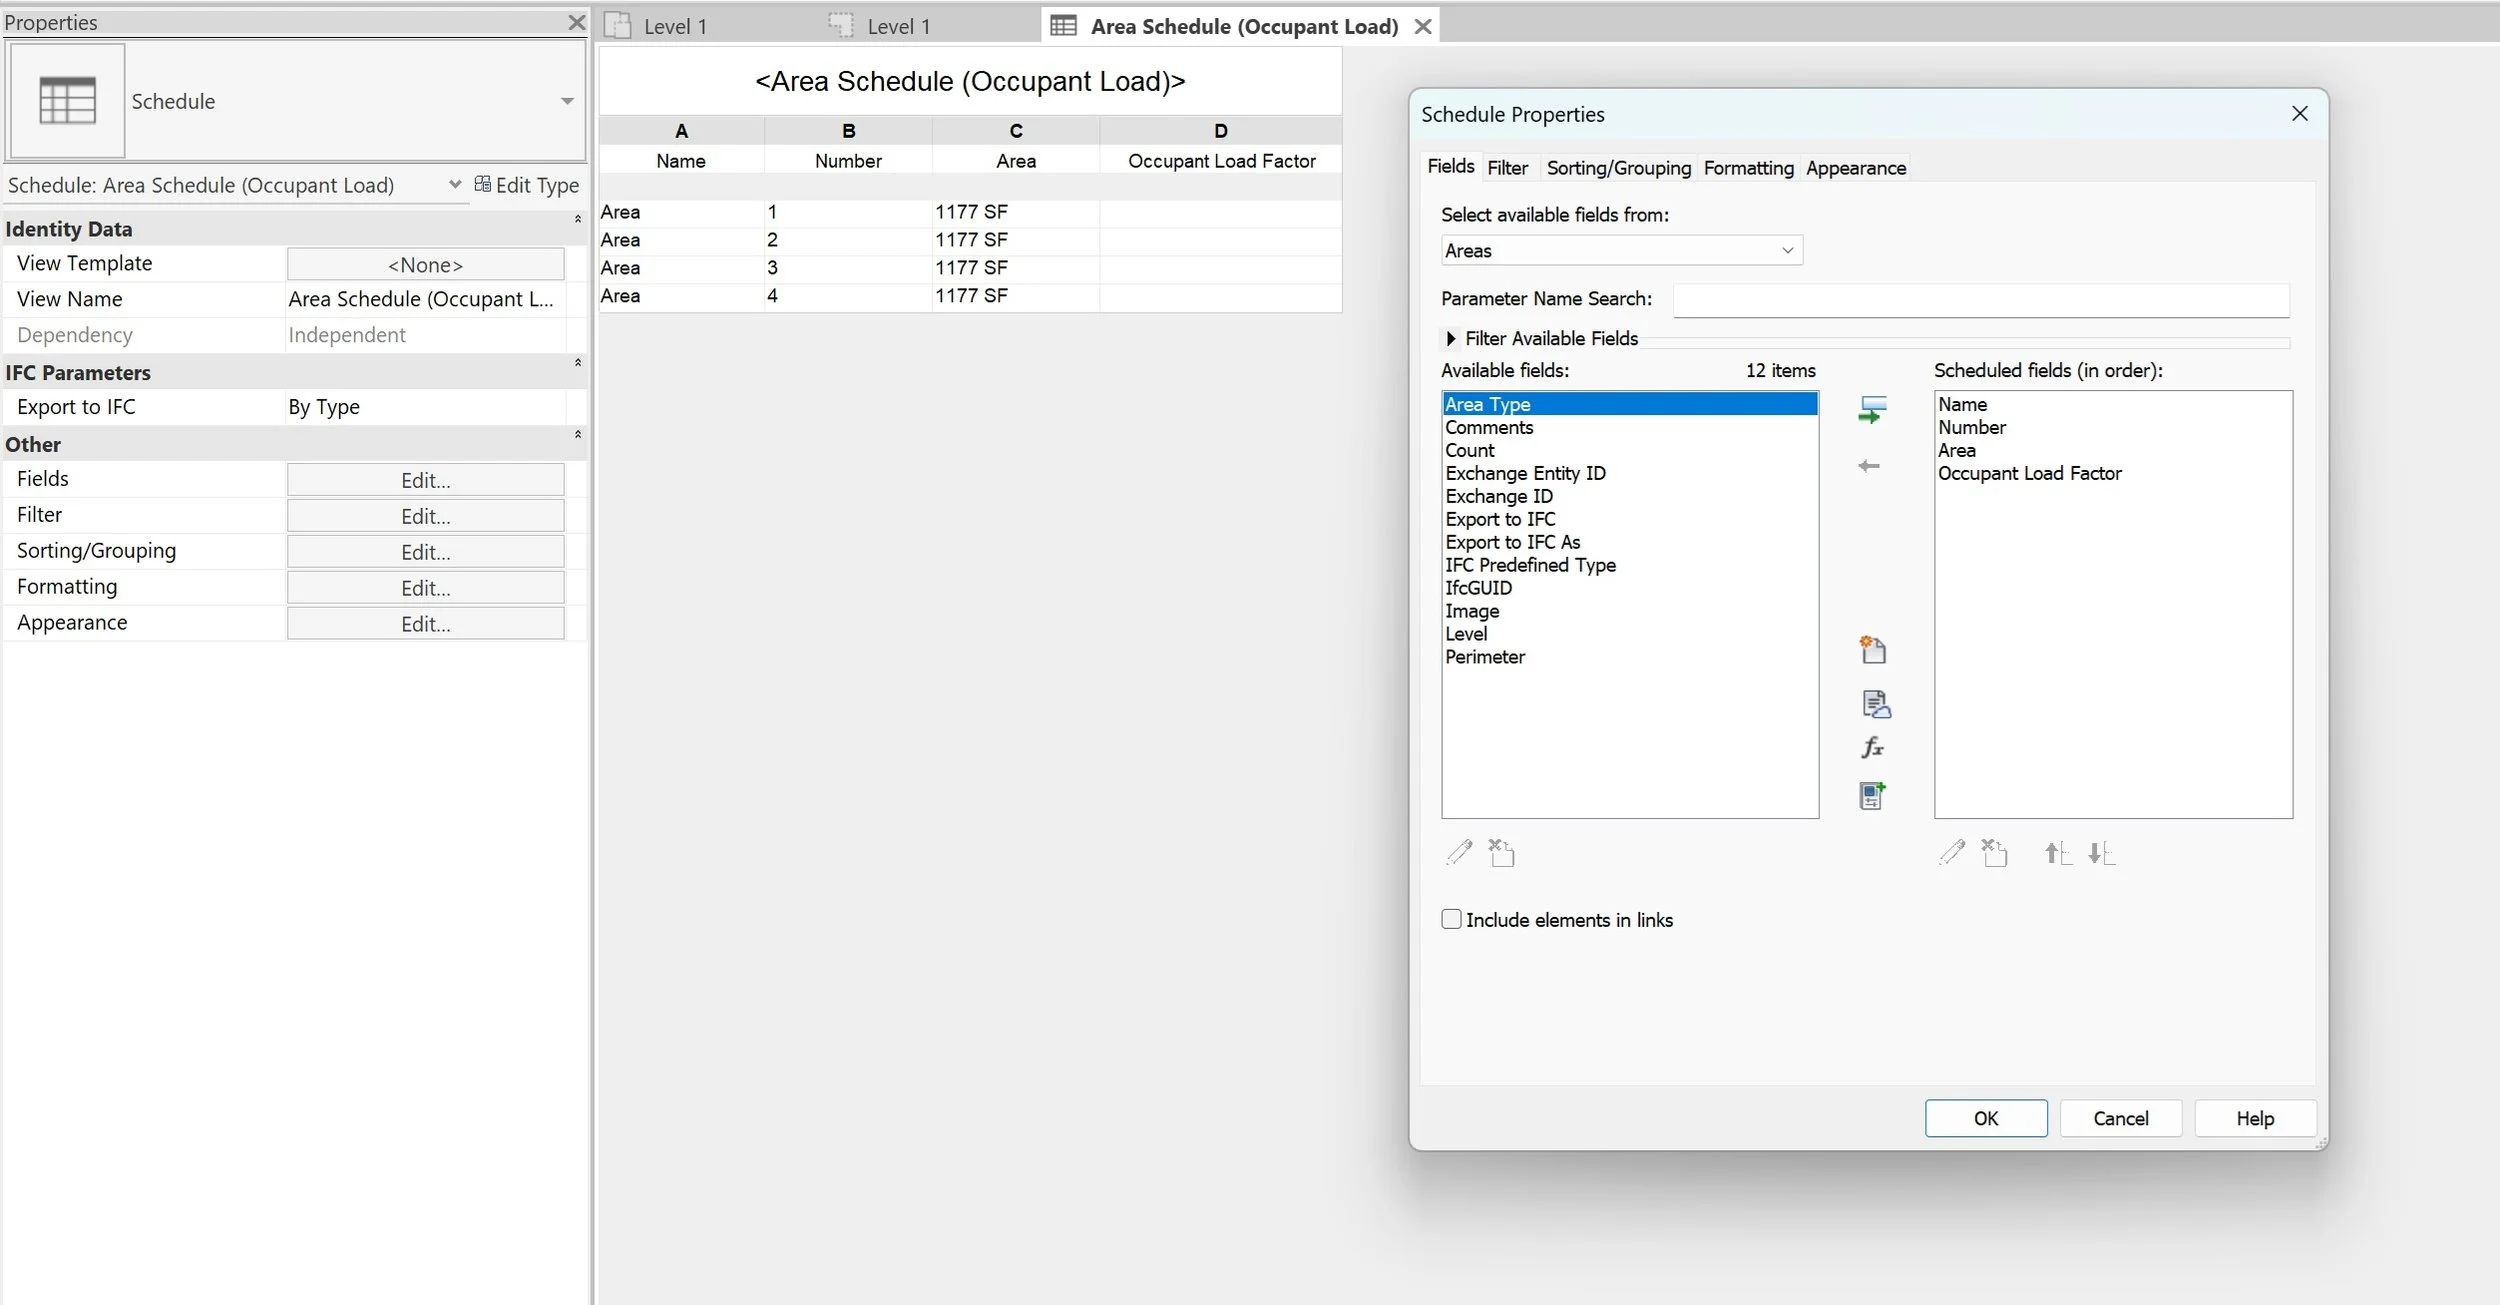This screenshot has width=2500, height=1305.
Task: Click the Occupant Load Factor column header
Action: pyautogui.click(x=1221, y=161)
